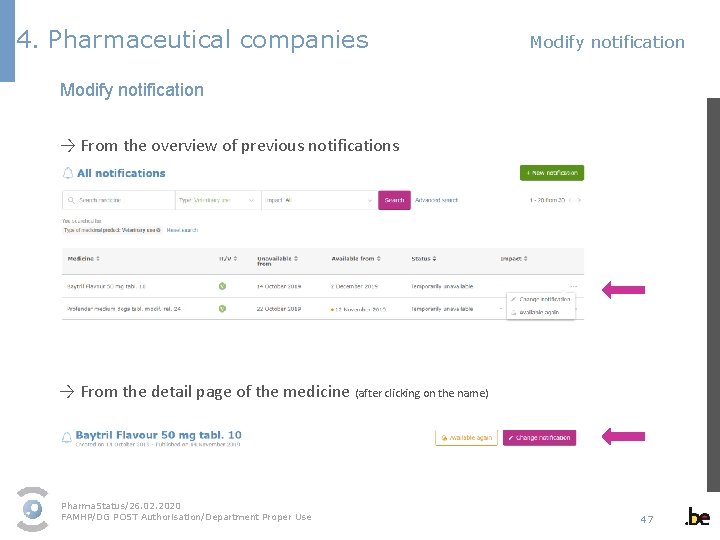The width and height of the screenshot is (720, 540).
Task: Click the pink Change notification button
Action: (539, 438)
